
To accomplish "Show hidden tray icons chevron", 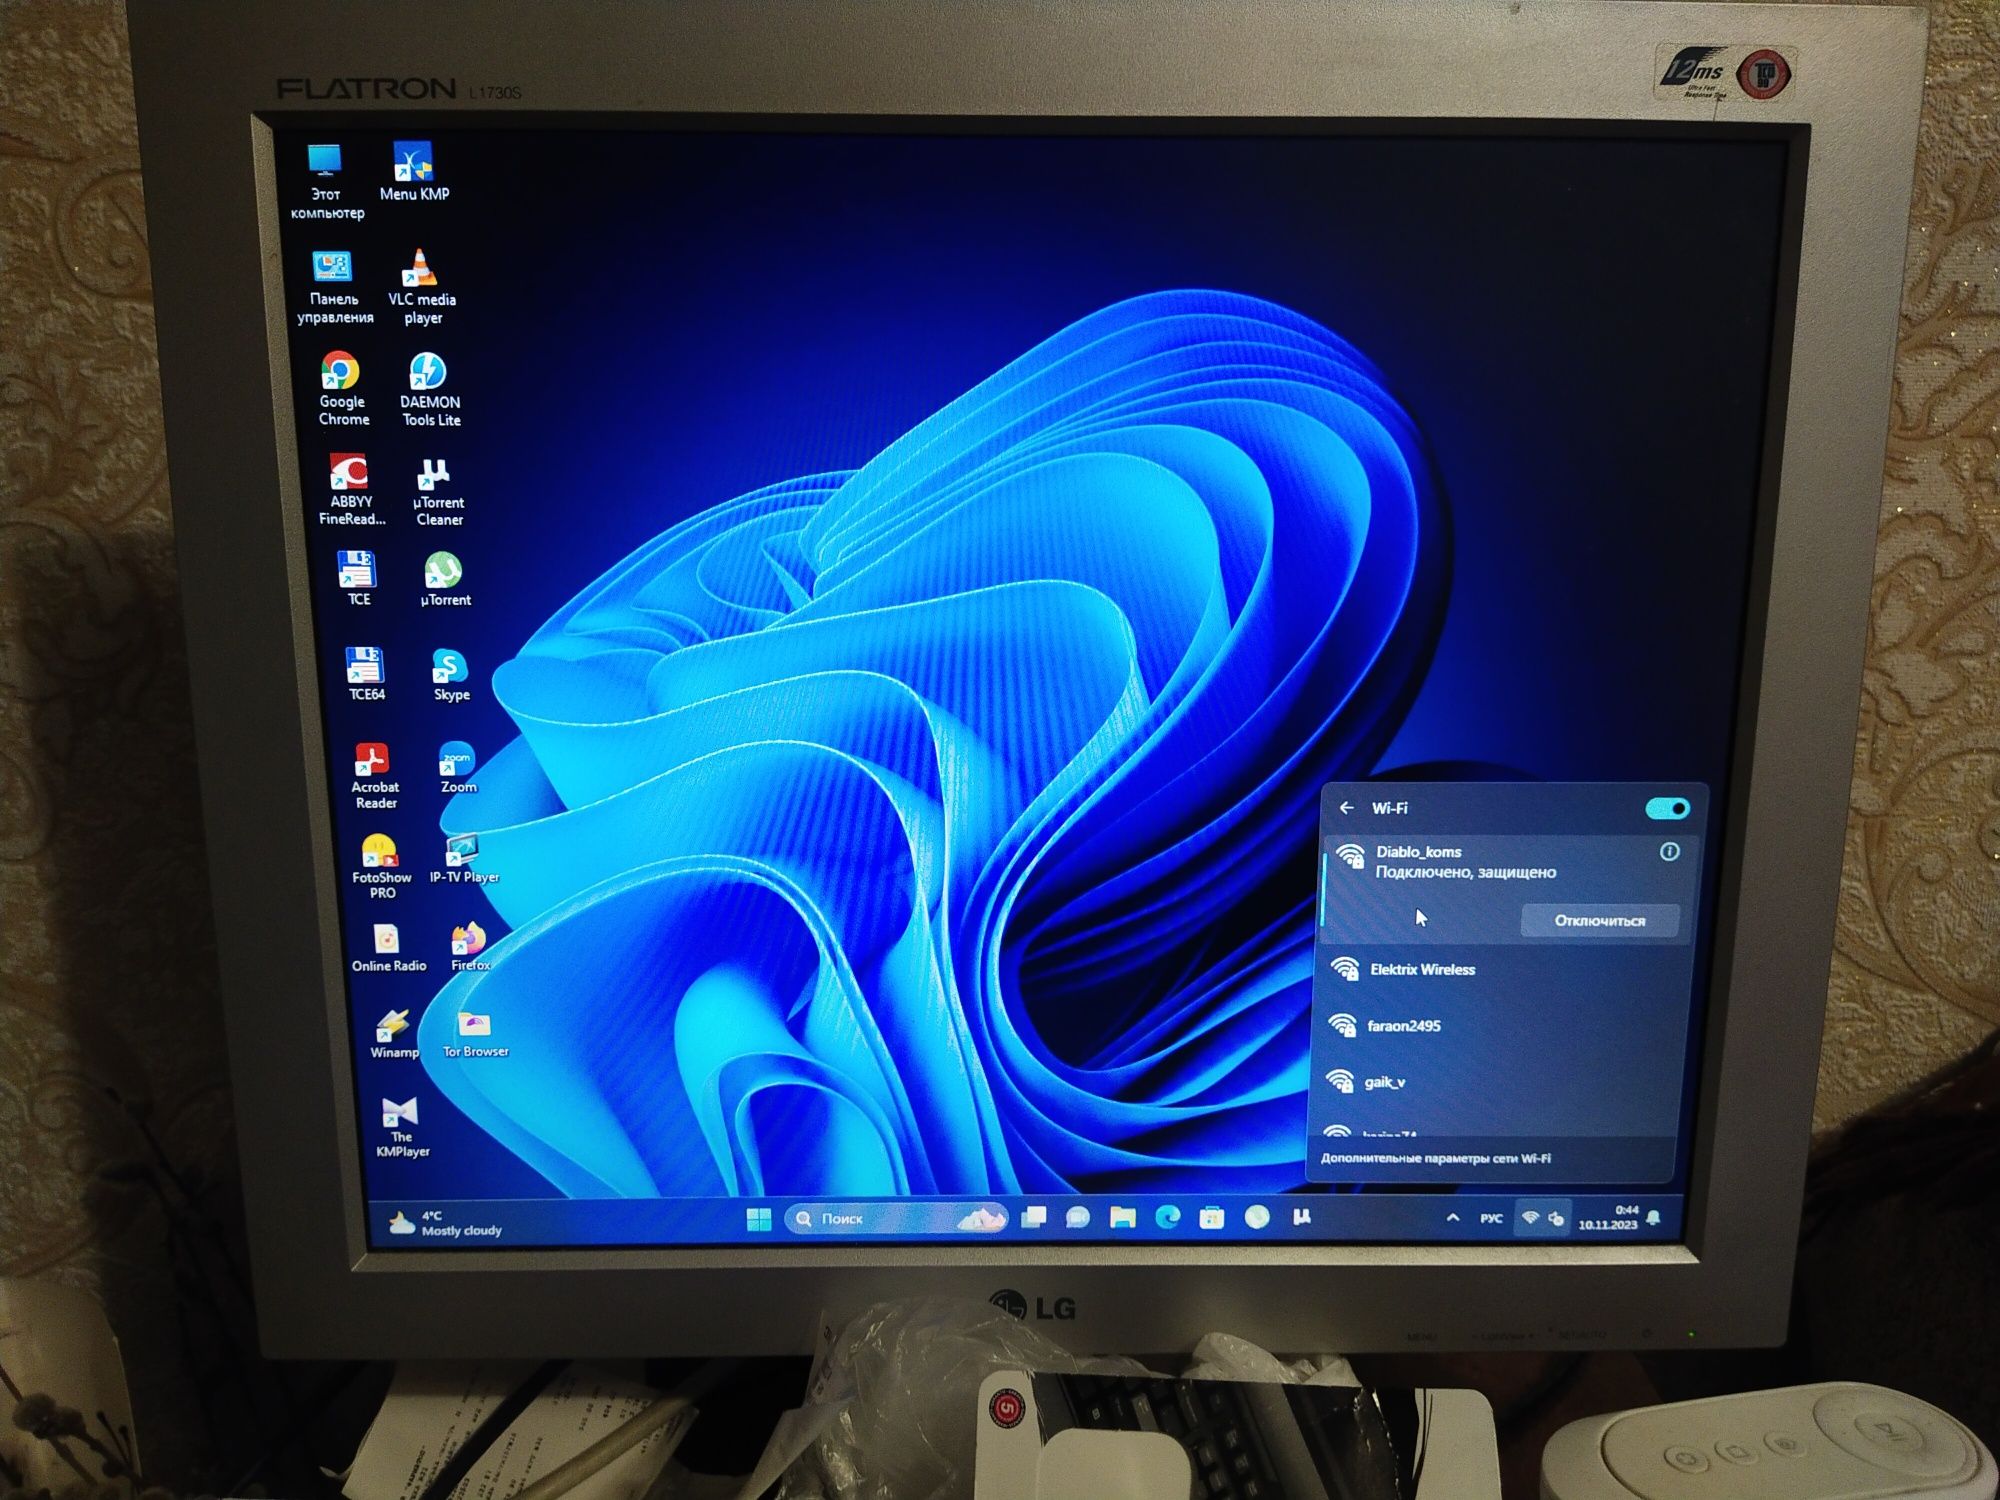I will (x=1453, y=1217).
